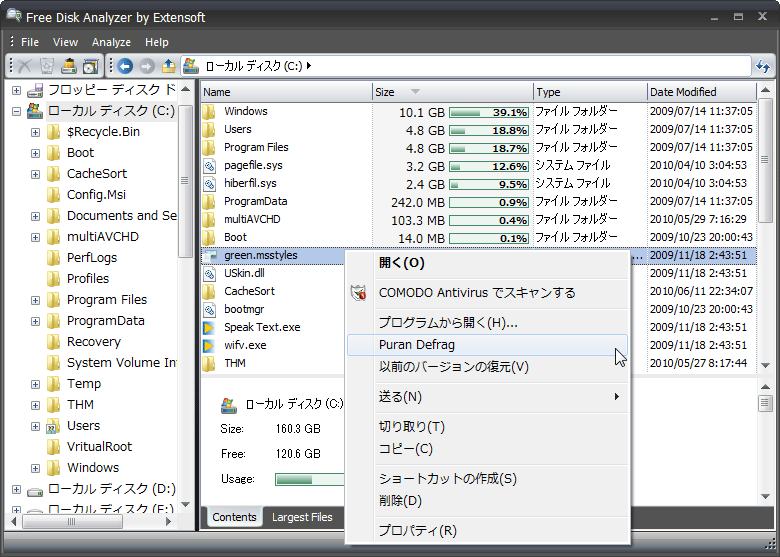Open the address bar breadcrumb arrow
780x557 pixels.
point(309,66)
